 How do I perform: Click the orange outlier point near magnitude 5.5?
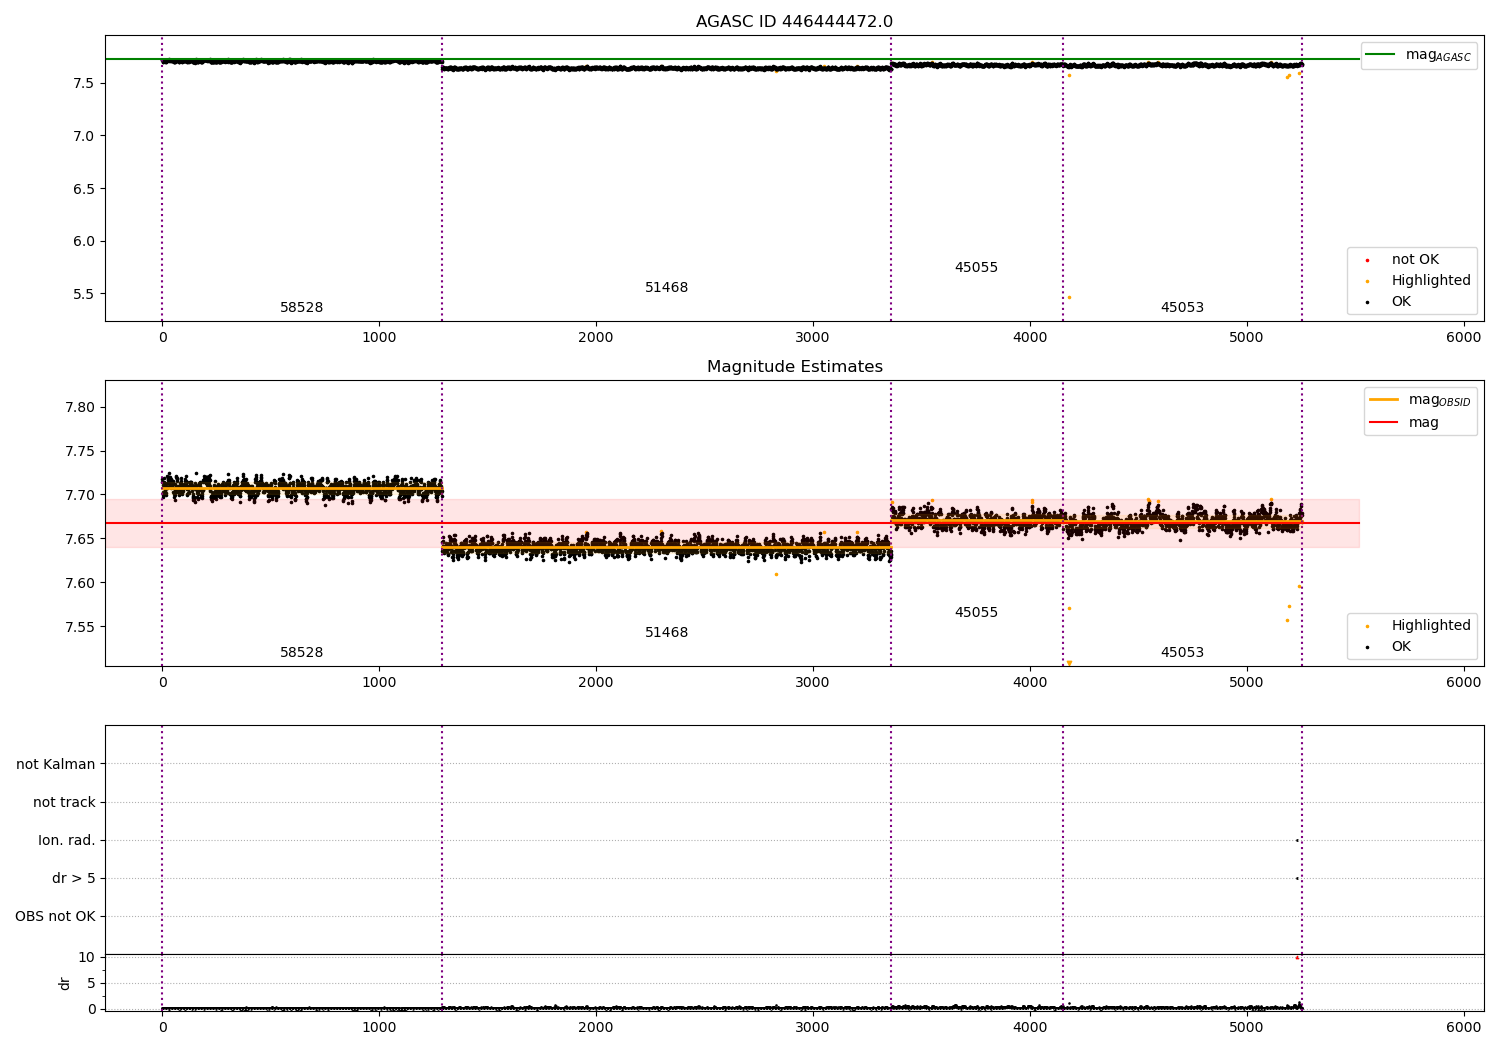(1069, 297)
